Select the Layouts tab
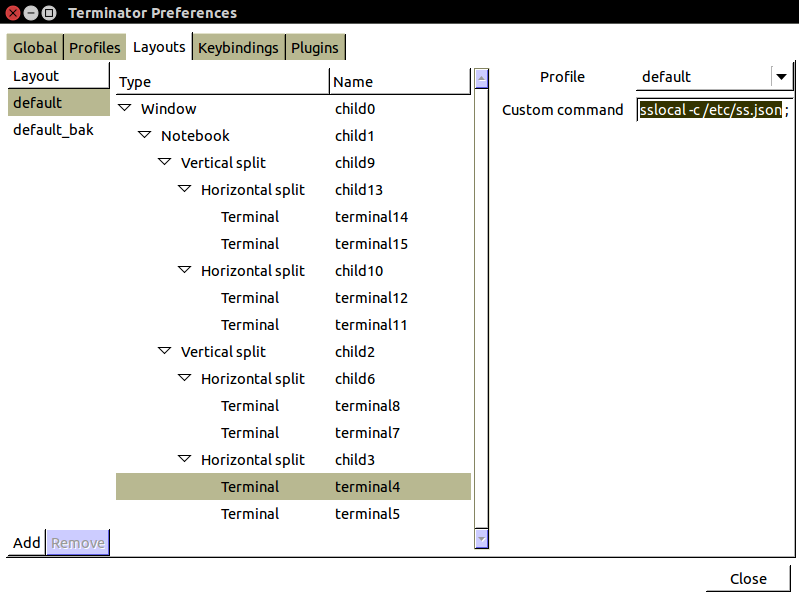Image resolution: width=799 pixels, height=601 pixels. 159,47
